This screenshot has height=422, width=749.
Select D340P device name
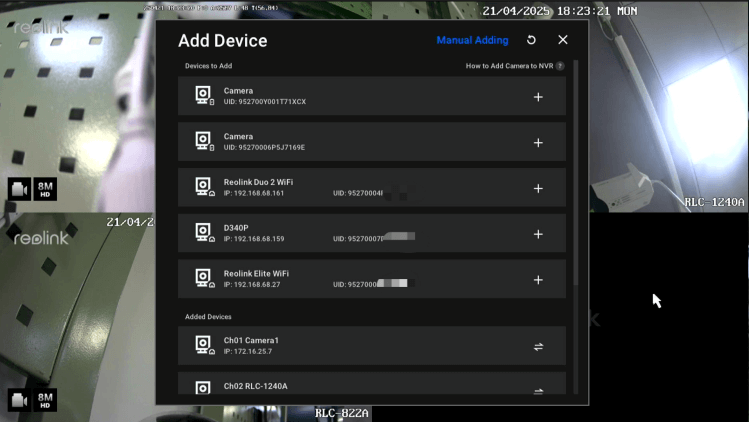(235, 228)
